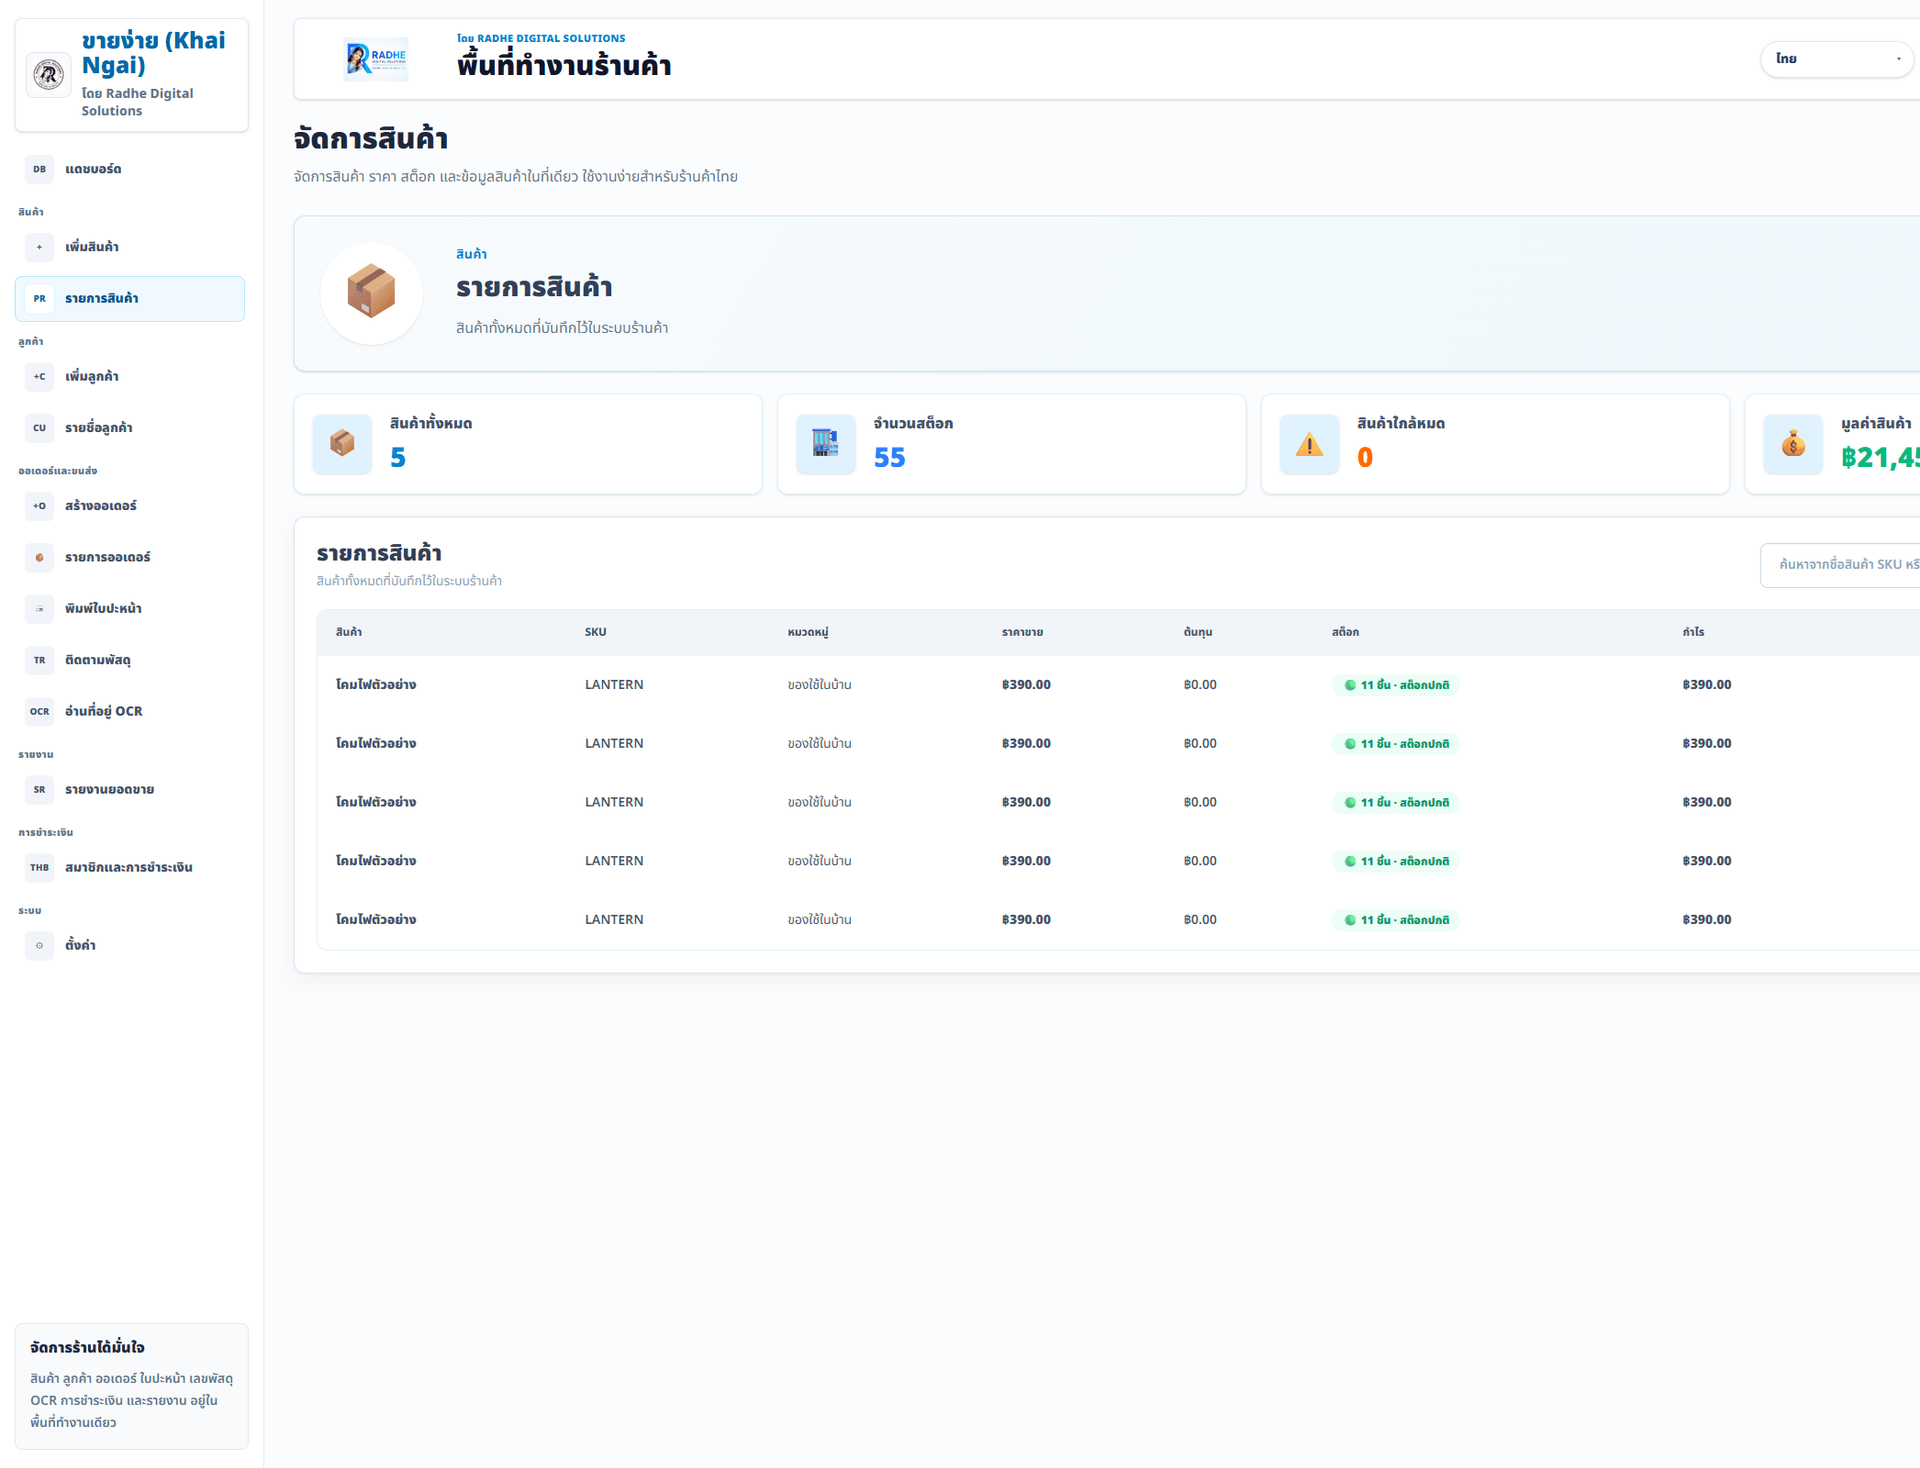Screen dimensions: 1920x1468
Task: Click the value 5 on สินค้าทั้งหมด card
Action: [x=398, y=458]
